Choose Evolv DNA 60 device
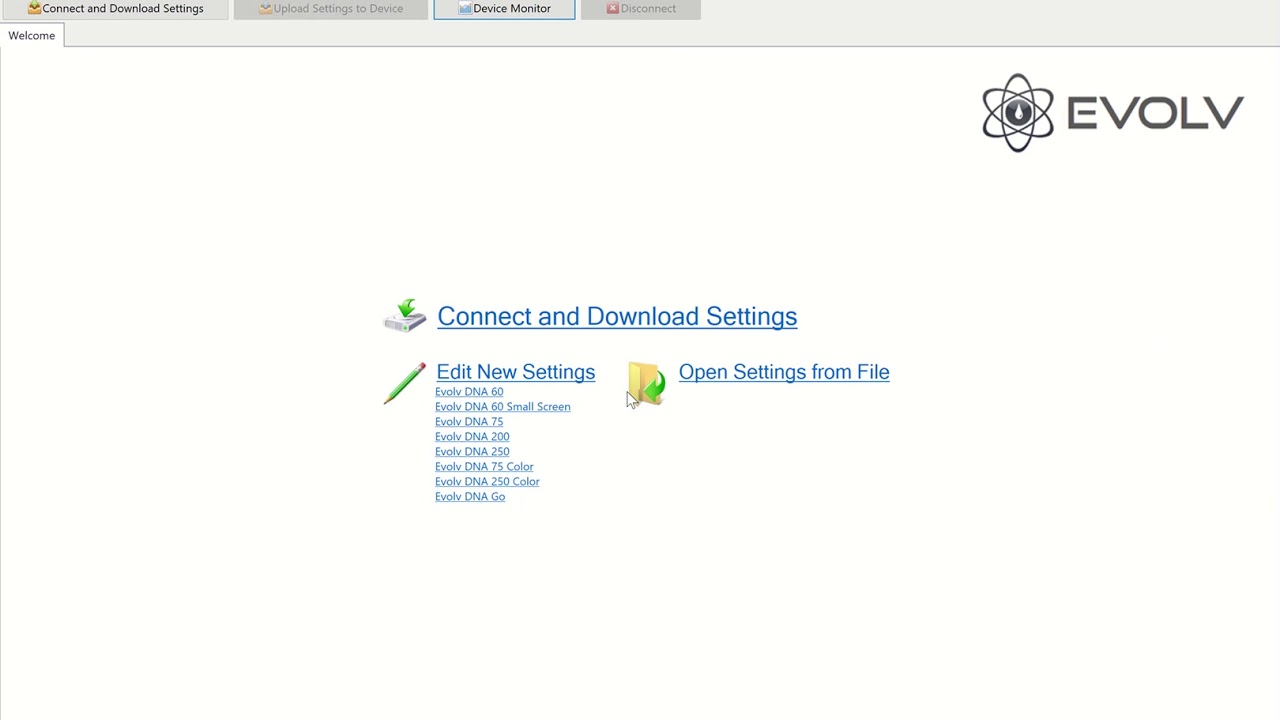1280x720 pixels. tap(469, 392)
